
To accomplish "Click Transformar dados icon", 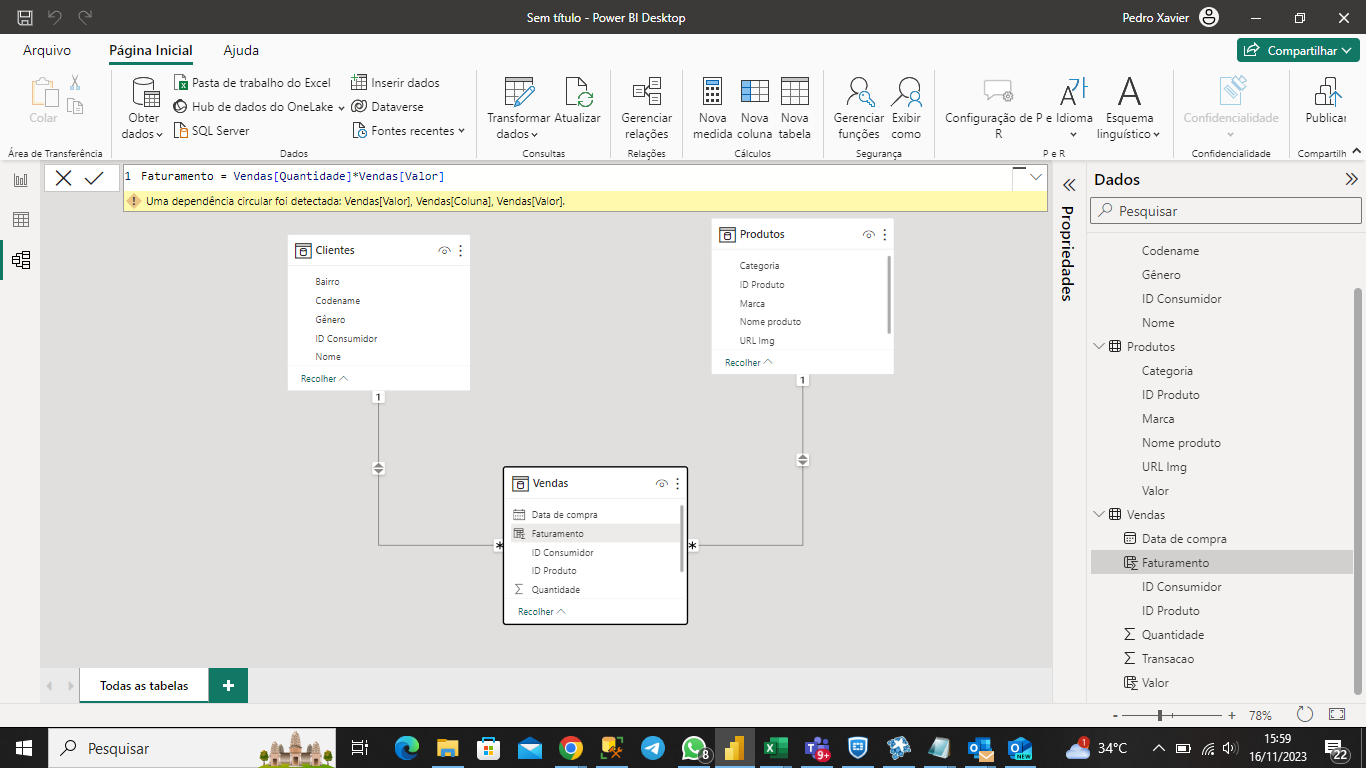I will (519, 91).
